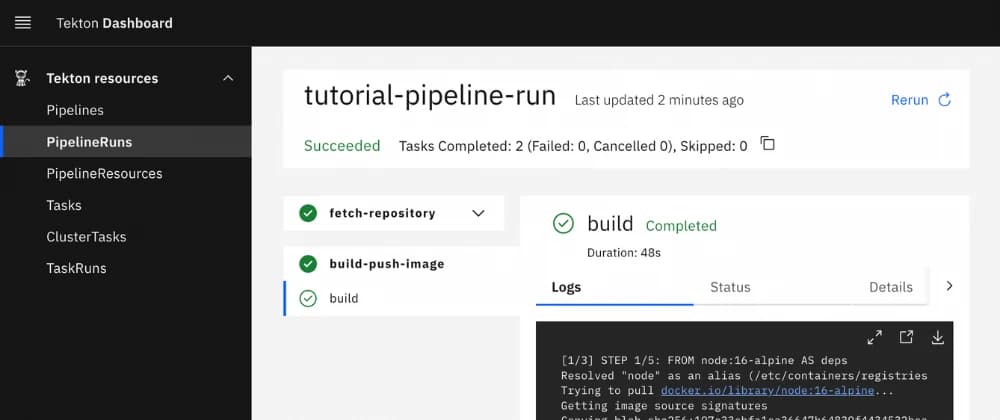
Task: Maximize the log viewer to fullscreen
Action: [x=874, y=337]
